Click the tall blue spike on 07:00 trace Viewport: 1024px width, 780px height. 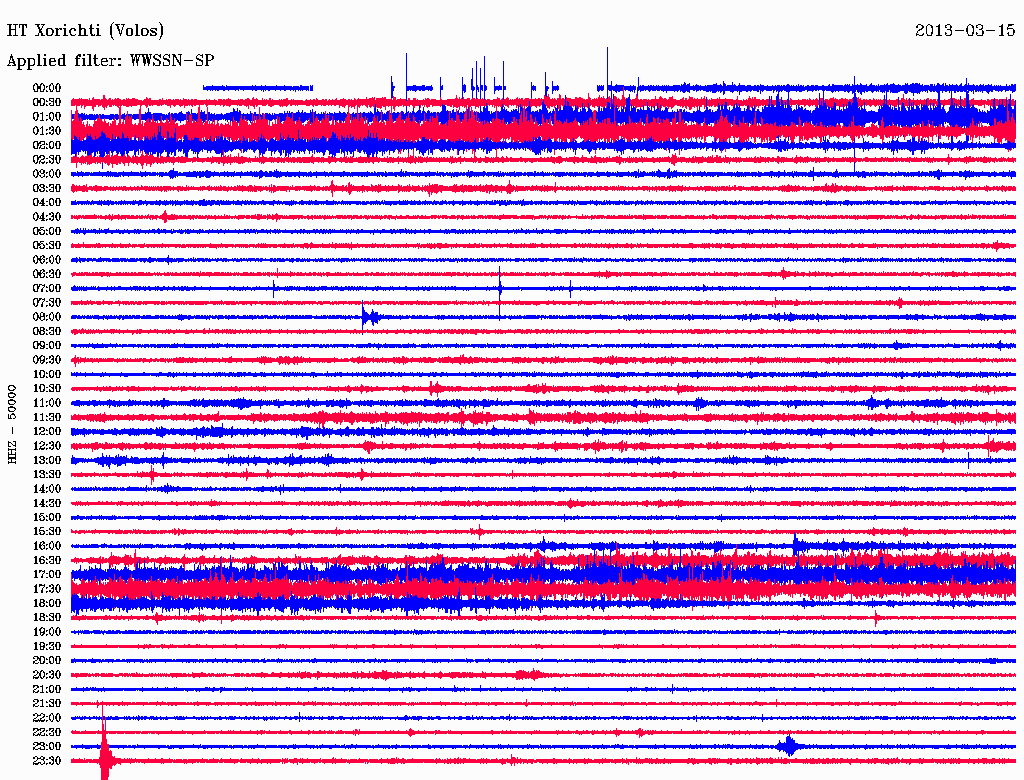click(500, 291)
